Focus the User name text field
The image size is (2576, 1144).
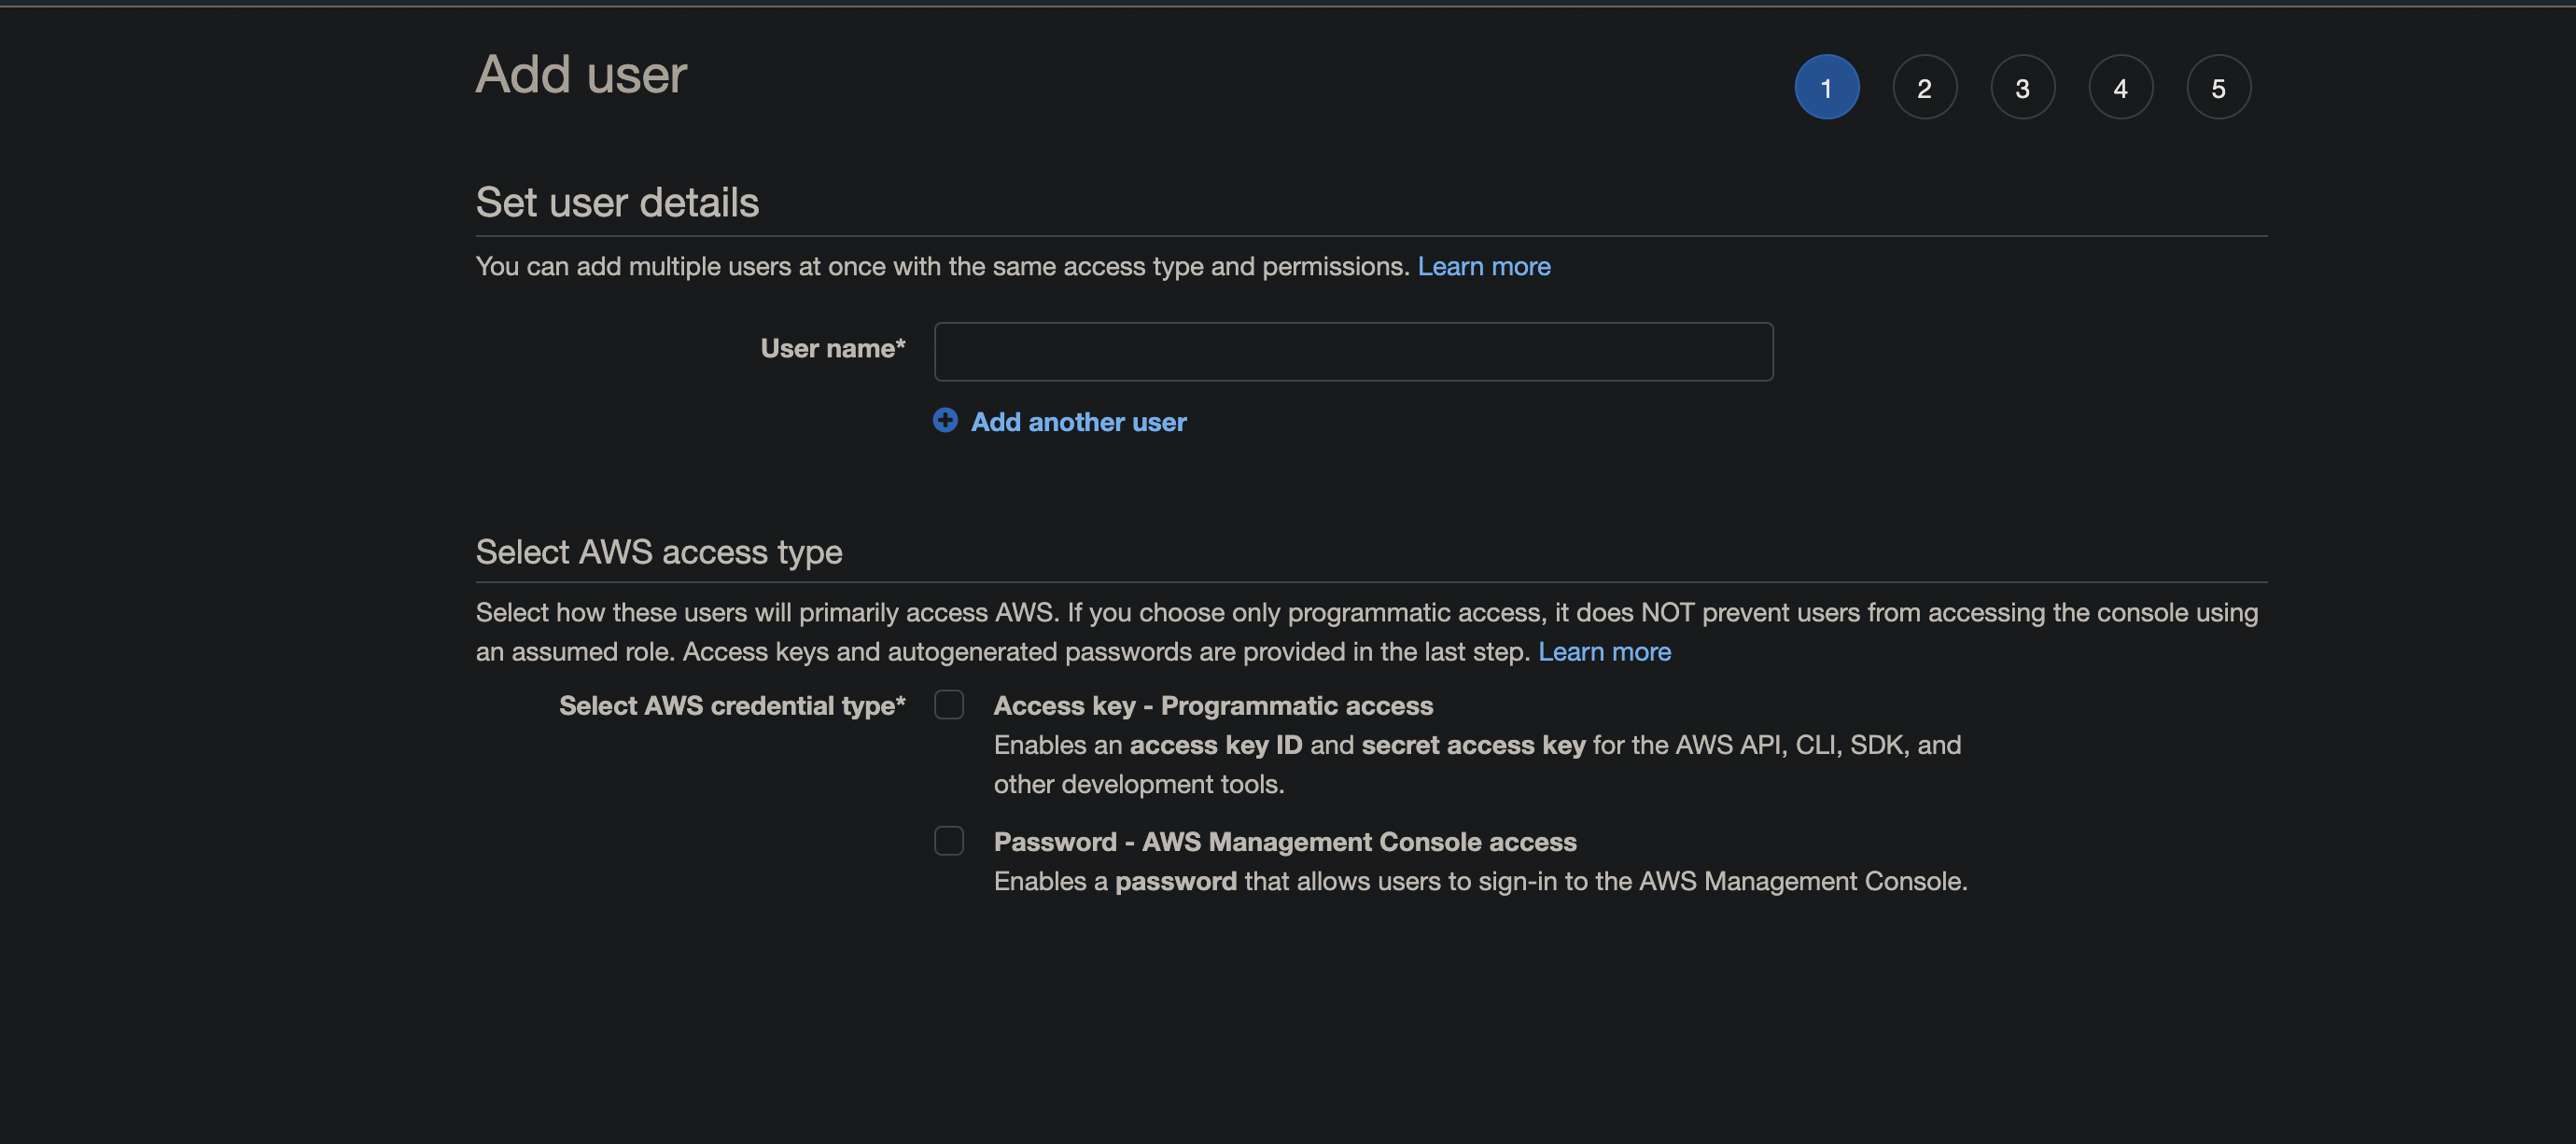(1353, 351)
